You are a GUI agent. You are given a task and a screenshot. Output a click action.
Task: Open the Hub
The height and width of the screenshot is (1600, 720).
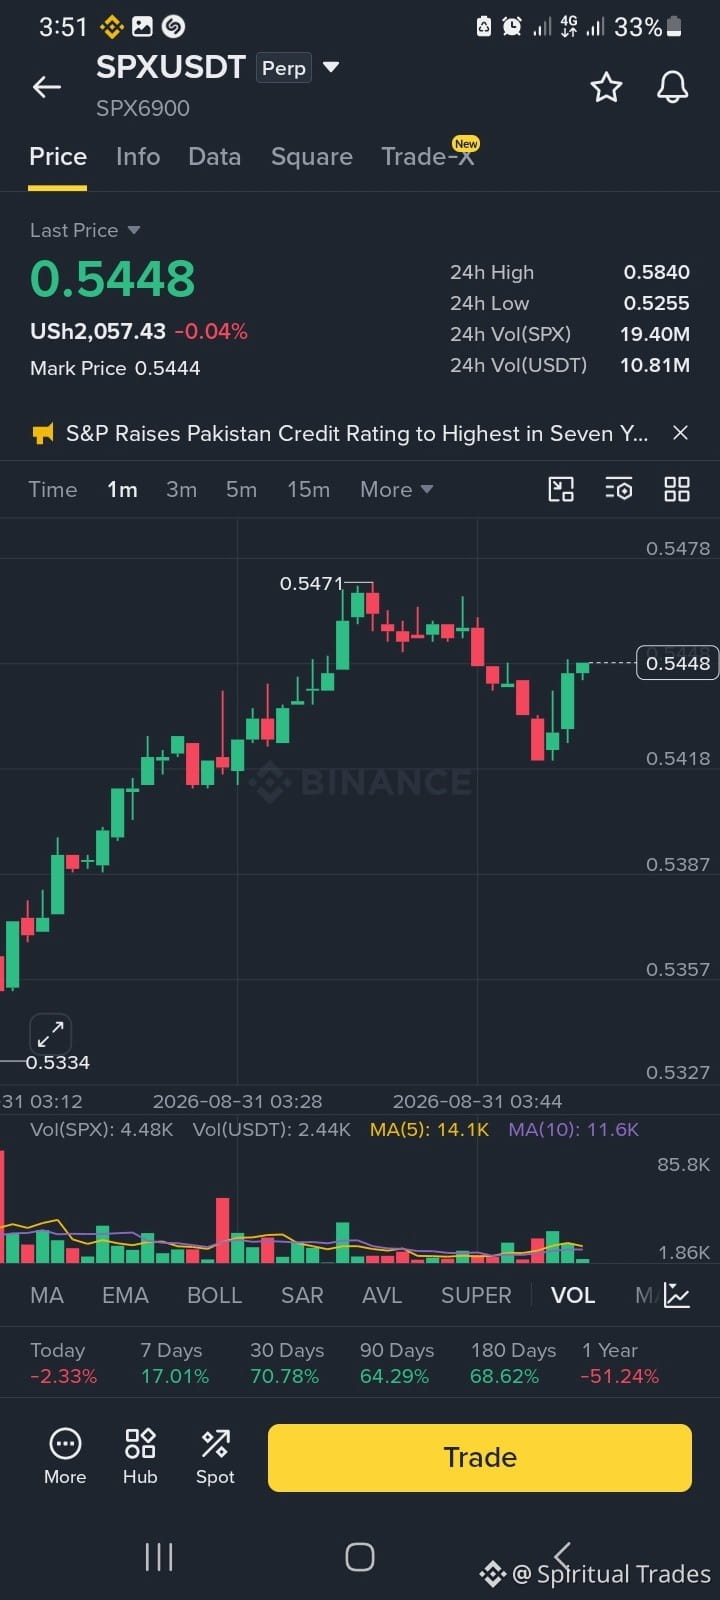pyautogui.click(x=140, y=1456)
